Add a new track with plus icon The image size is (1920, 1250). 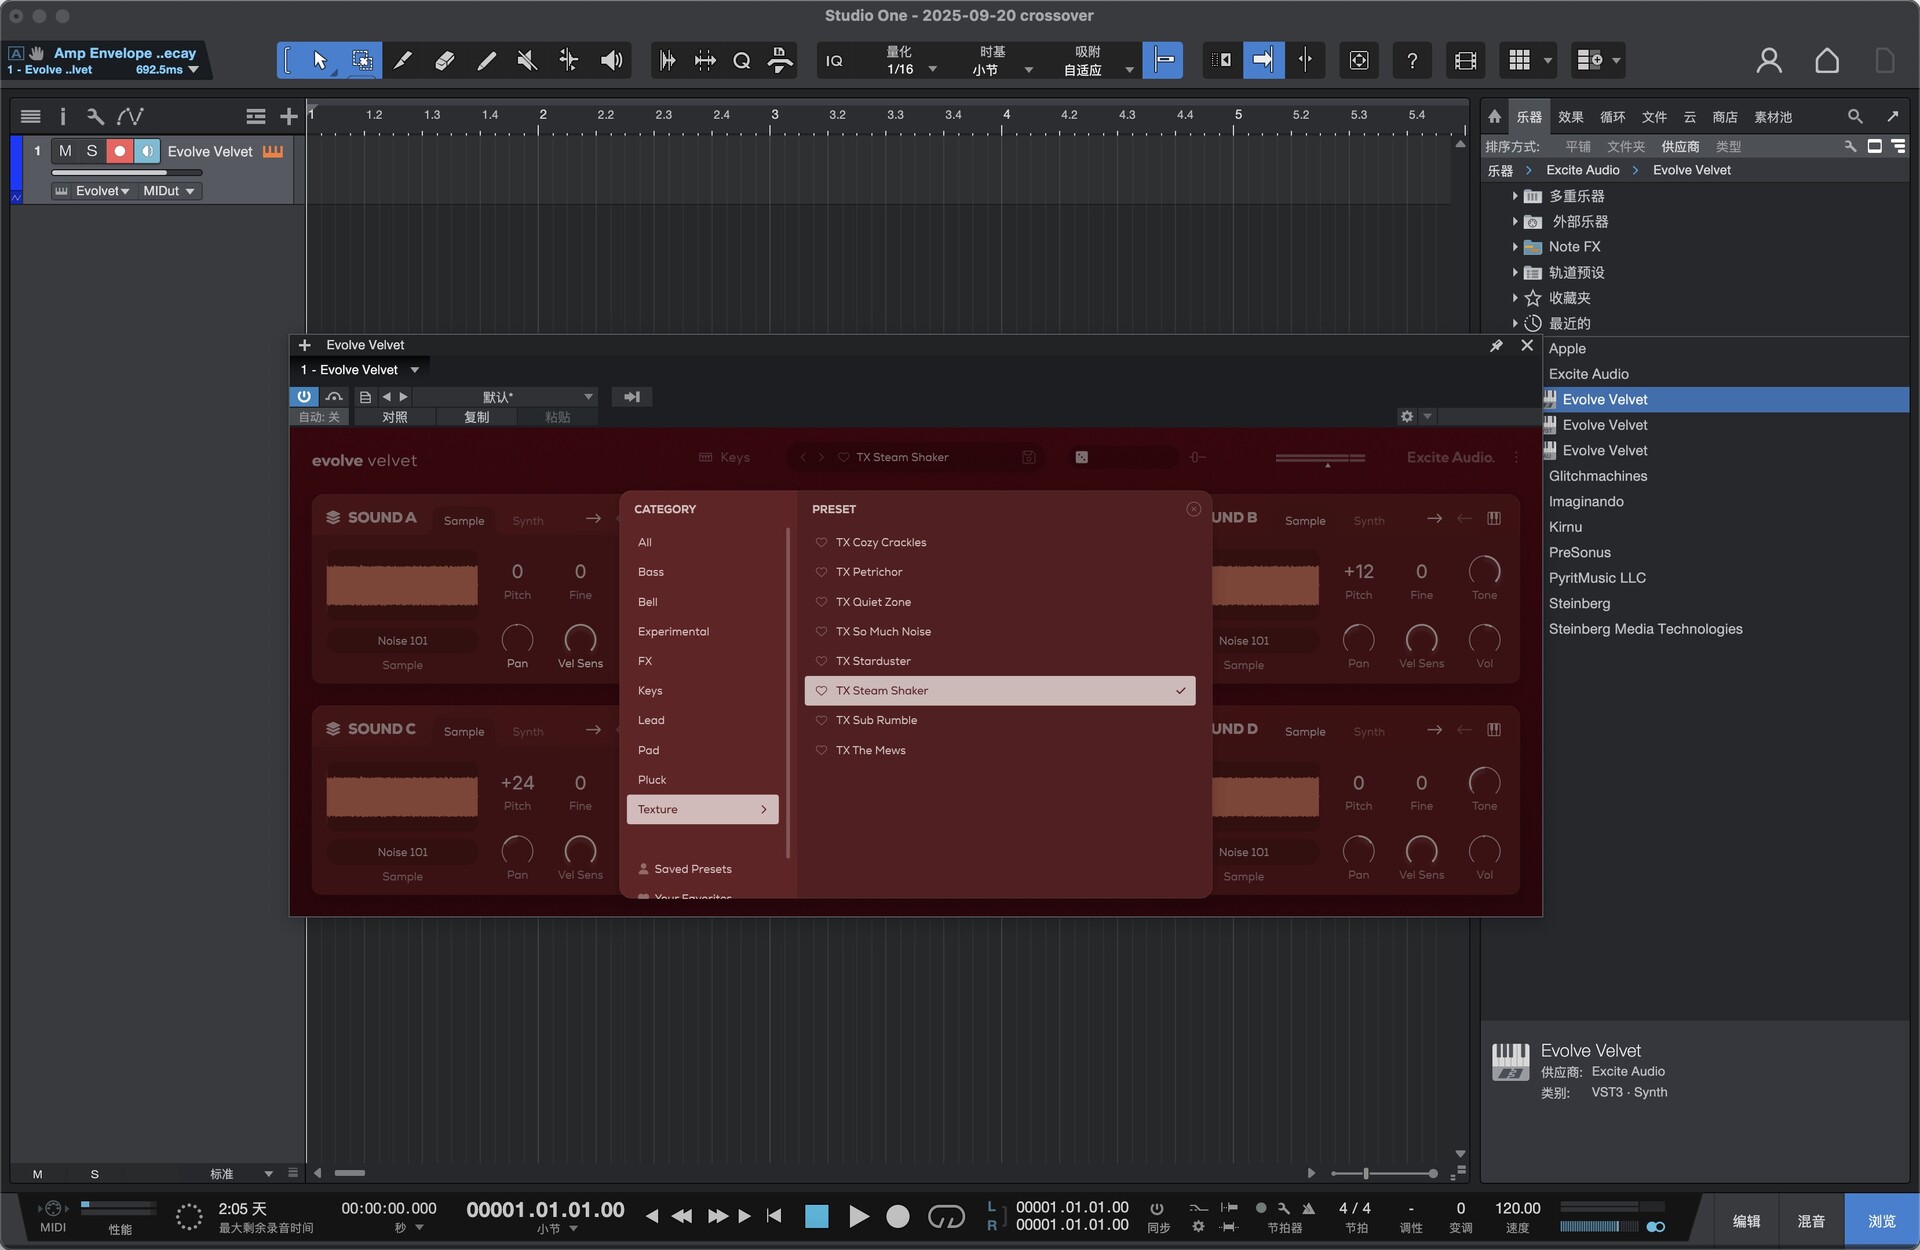tap(289, 116)
